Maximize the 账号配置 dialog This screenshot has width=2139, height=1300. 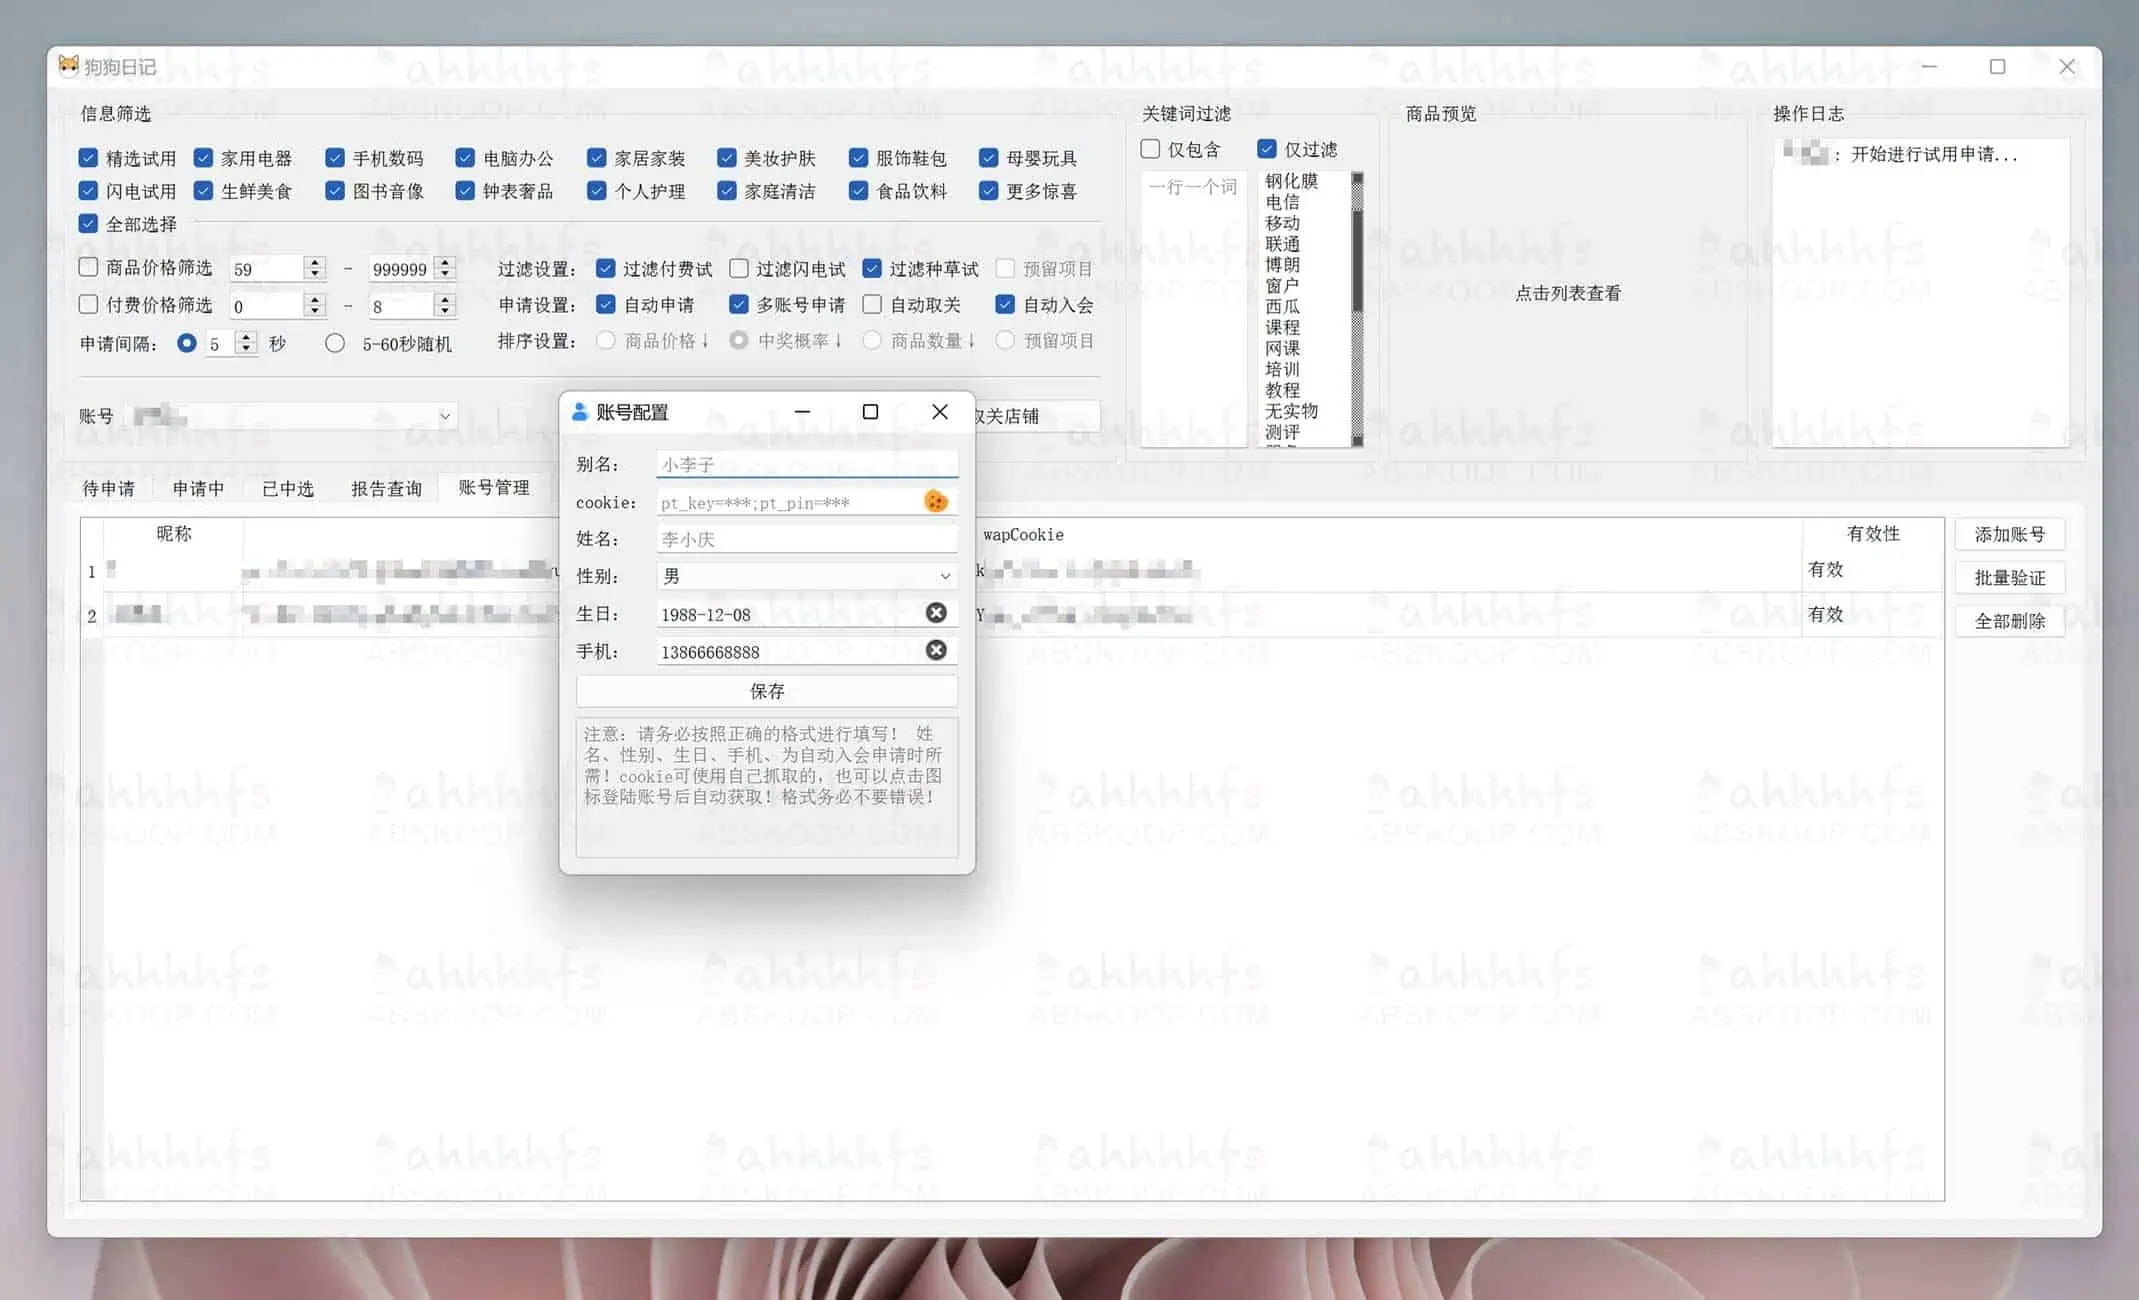click(x=870, y=412)
